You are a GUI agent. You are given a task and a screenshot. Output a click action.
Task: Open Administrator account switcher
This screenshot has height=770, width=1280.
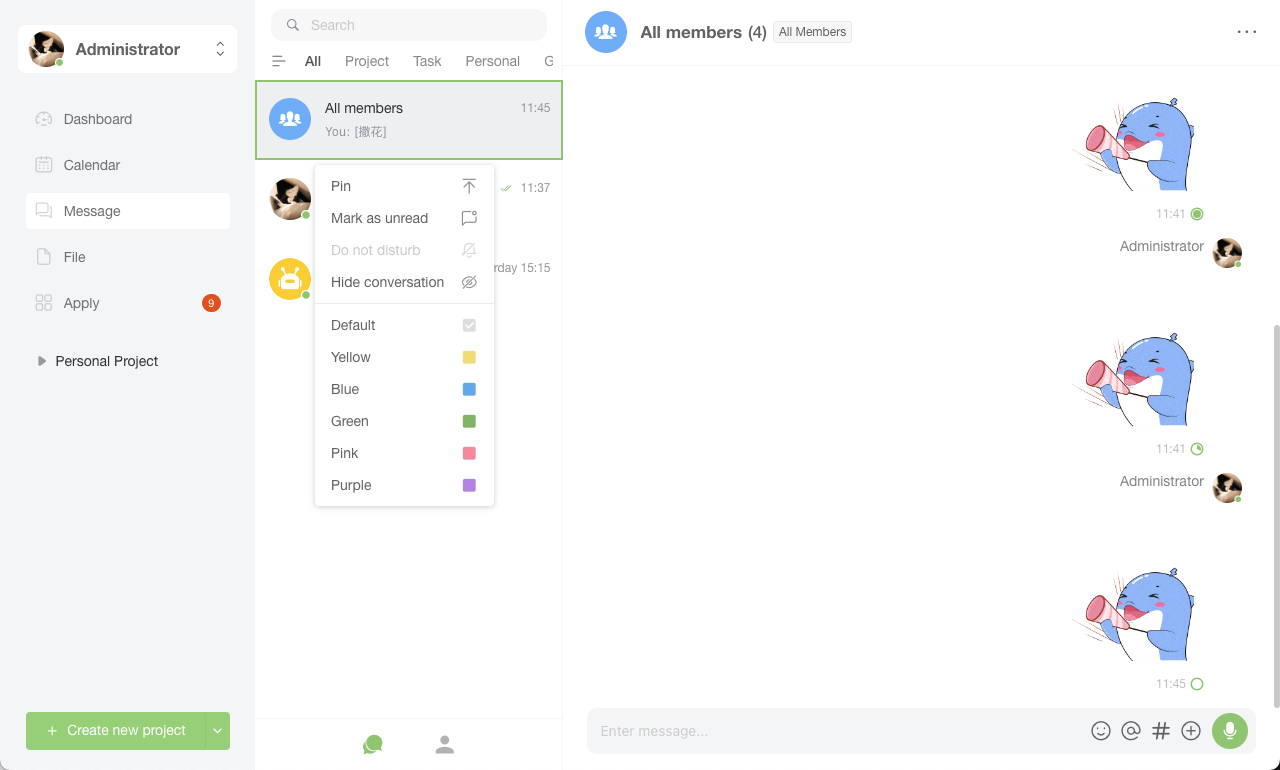pos(220,49)
